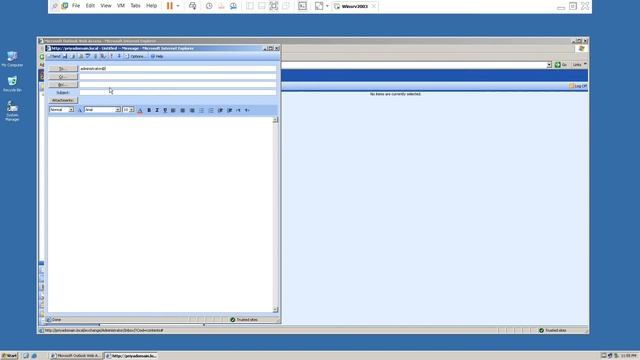Click into the Cc address field
Viewport: 640px width, 360px height.
(x=178, y=77)
